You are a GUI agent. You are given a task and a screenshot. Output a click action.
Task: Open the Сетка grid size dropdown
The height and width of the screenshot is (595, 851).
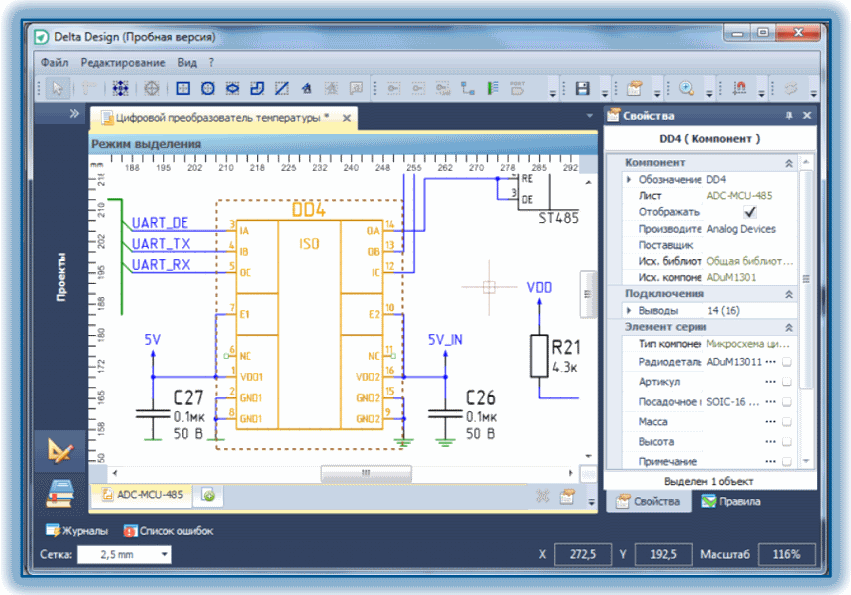click(164, 554)
